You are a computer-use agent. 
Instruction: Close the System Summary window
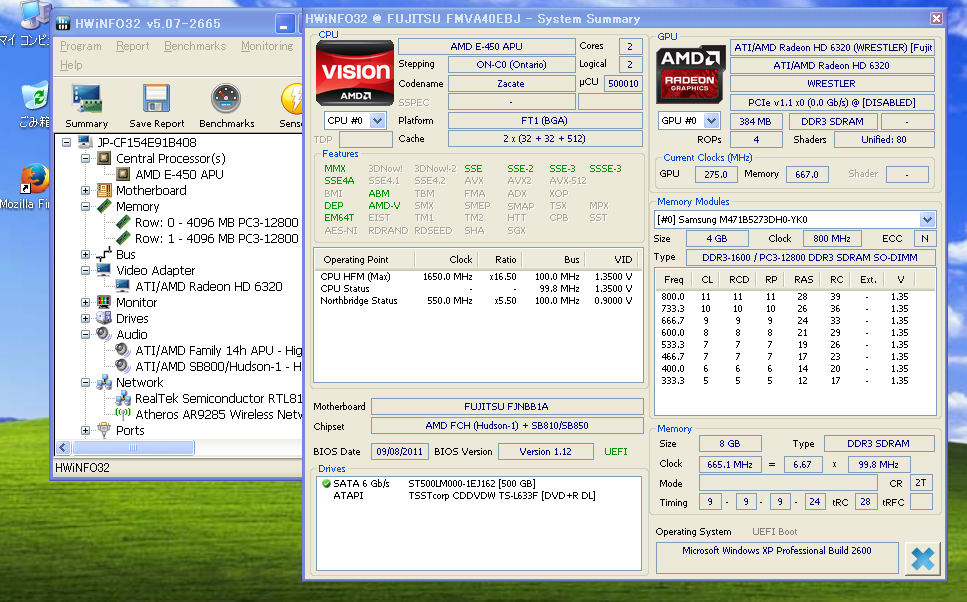pyautogui.click(x=936, y=19)
